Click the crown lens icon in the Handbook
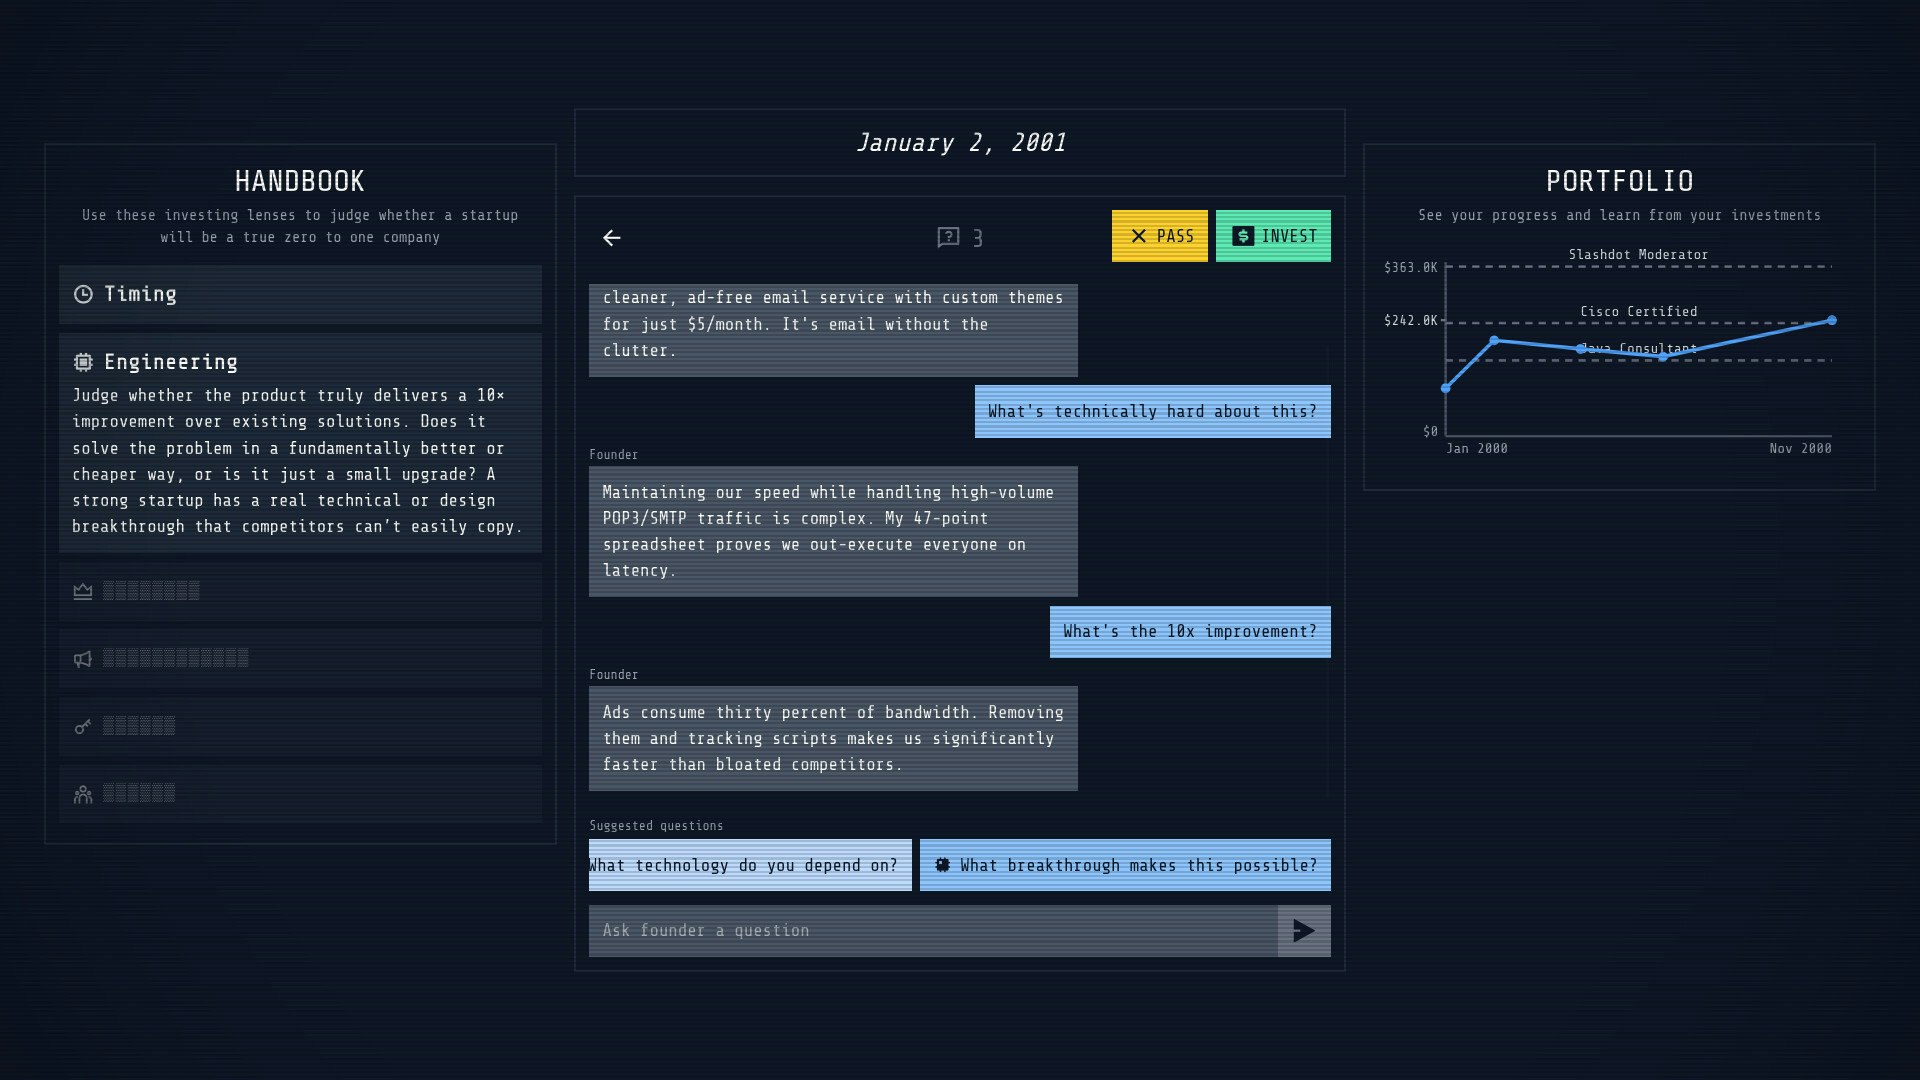The image size is (1920, 1080). coord(84,591)
